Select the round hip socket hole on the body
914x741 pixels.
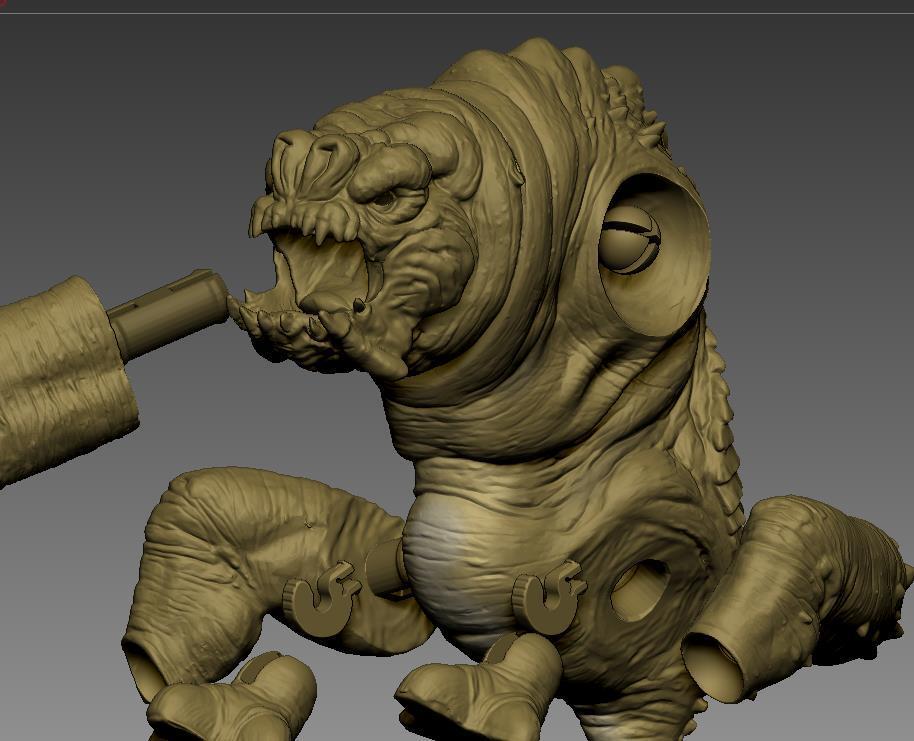(640, 590)
